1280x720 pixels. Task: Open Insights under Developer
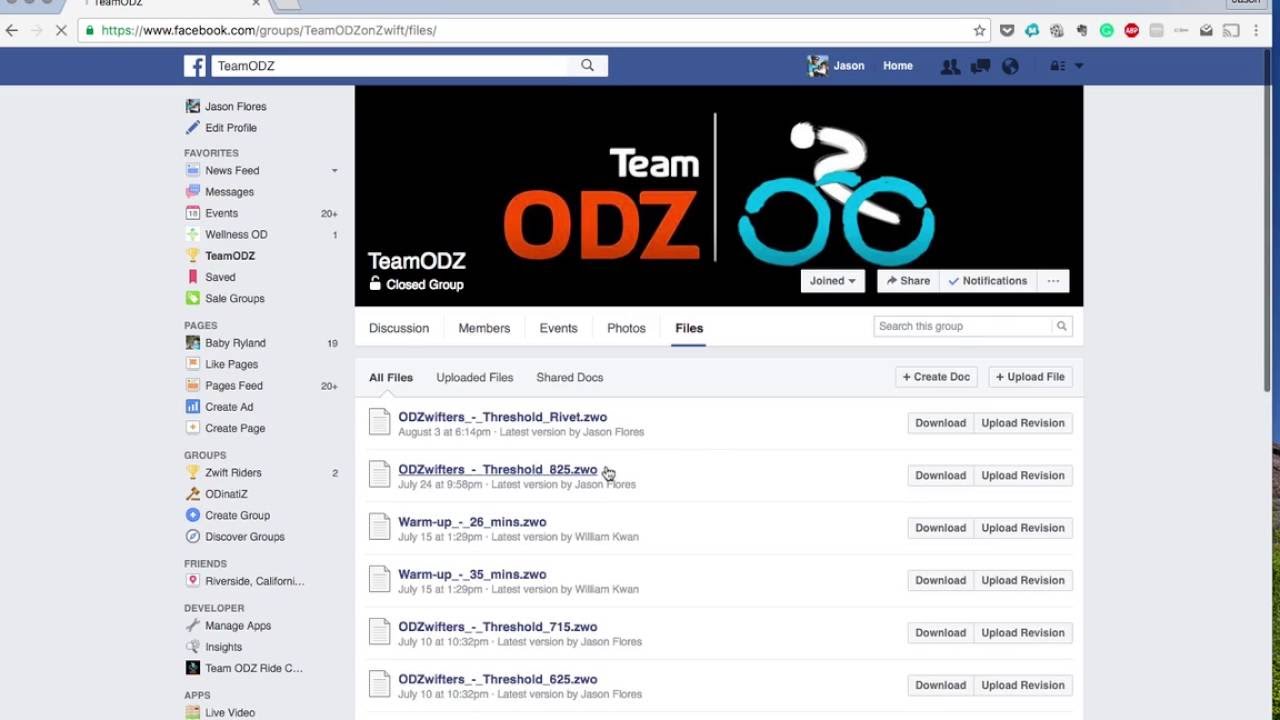pos(214,647)
